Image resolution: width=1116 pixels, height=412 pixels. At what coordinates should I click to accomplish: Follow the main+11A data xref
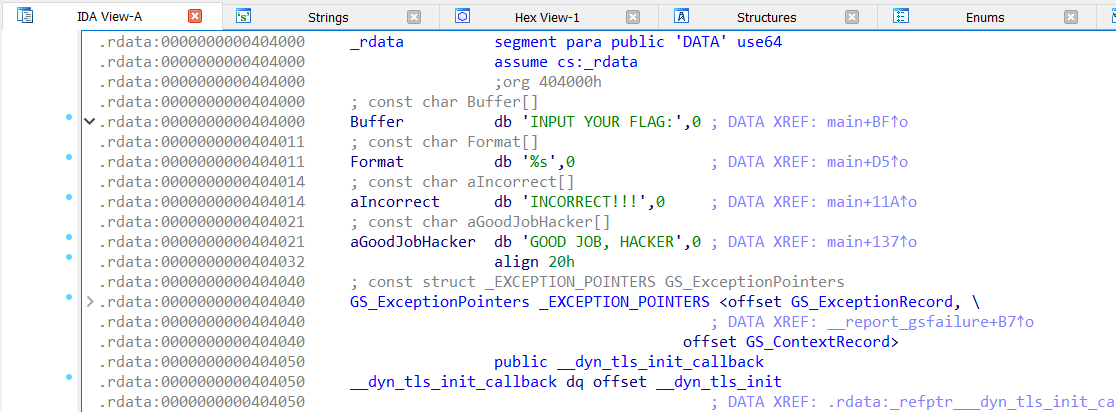point(872,202)
